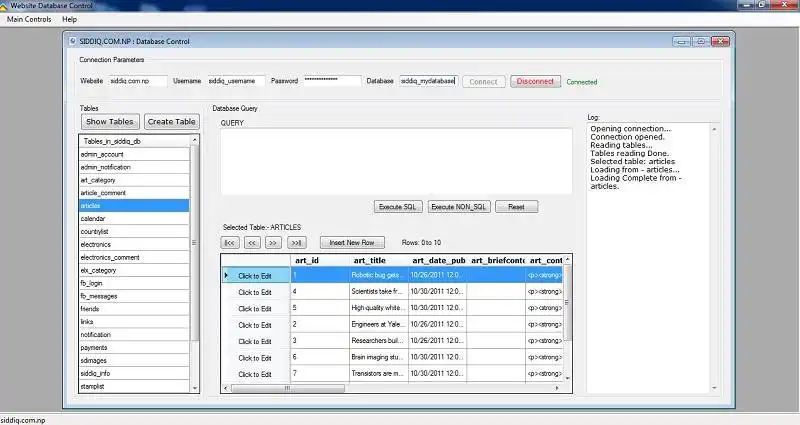
Task: Select calendar table
Action: point(134,218)
